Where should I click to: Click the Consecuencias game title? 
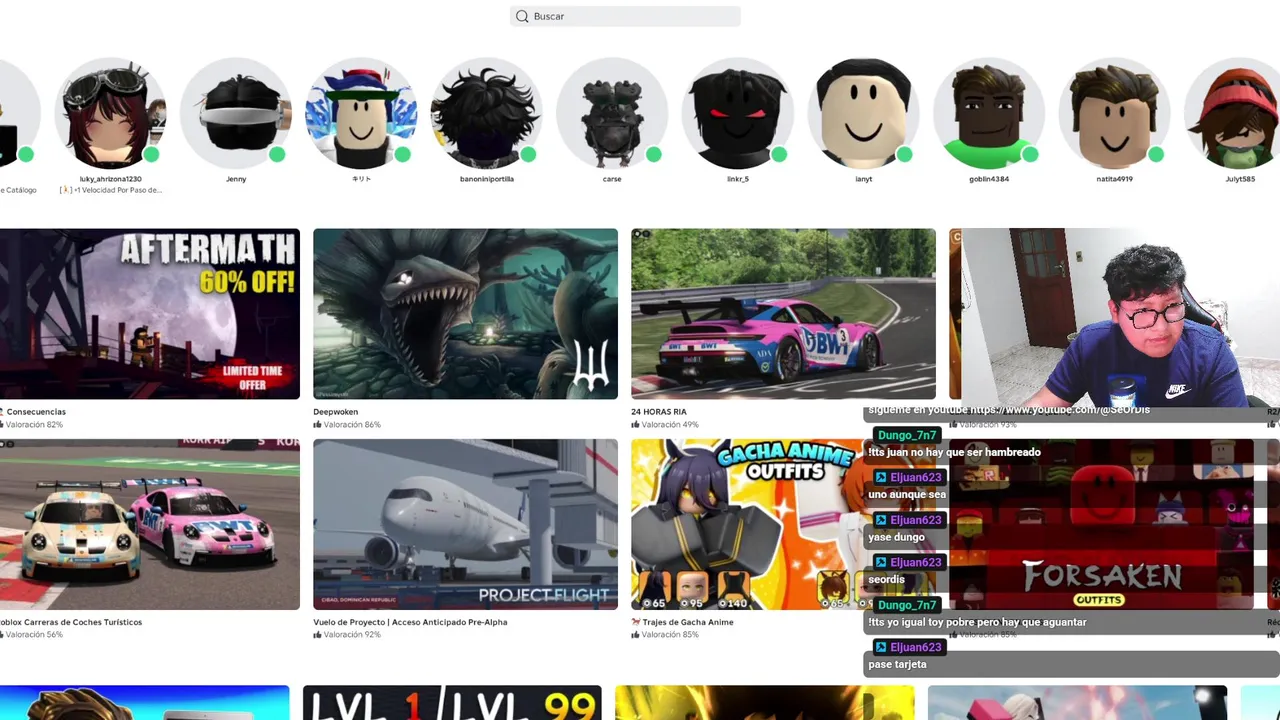tap(36, 412)
